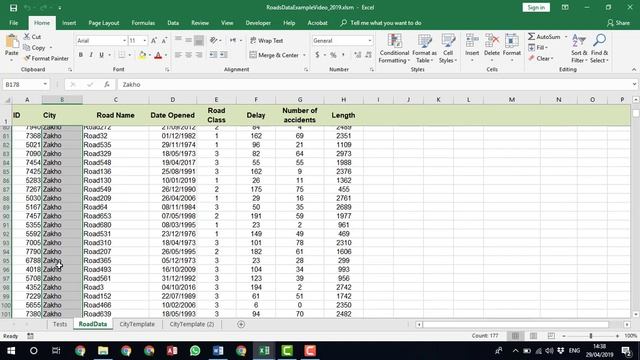Open Format as Table
Viewport: 640px width, 360px height.
(424, 49)
